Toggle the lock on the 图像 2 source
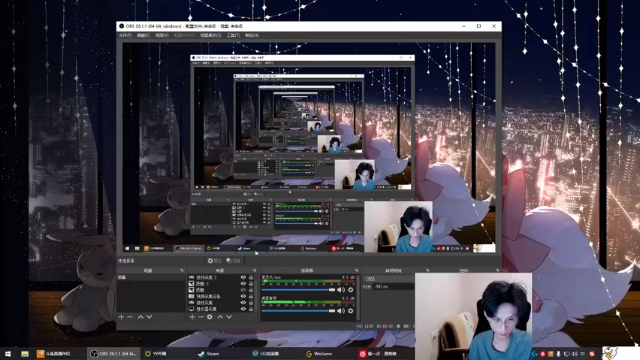The height and width of the screenshot is (360, 640). pos(251,284)
